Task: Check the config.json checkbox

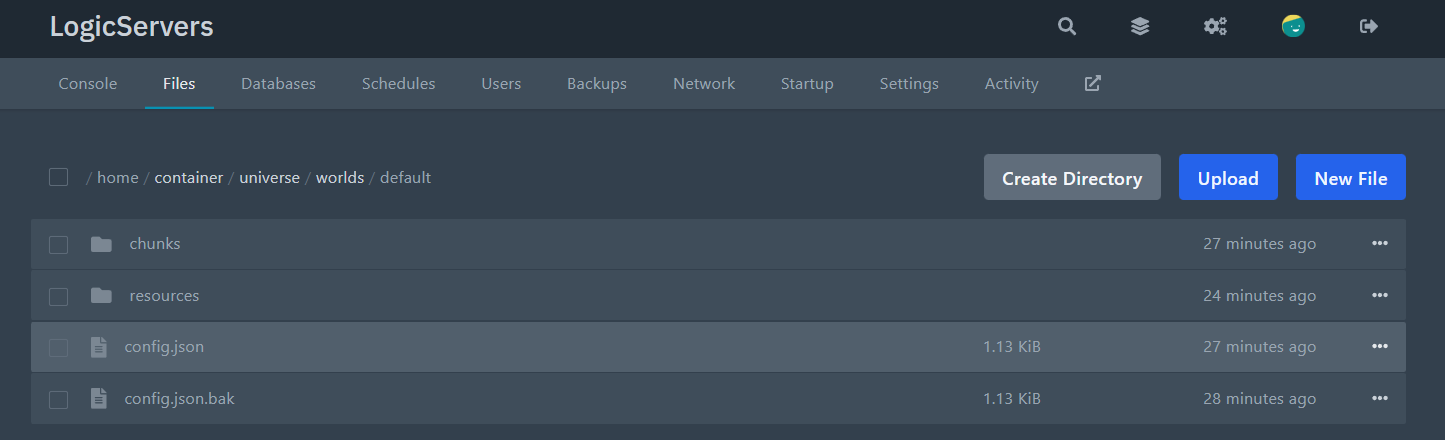Action: pyautogui.click(x=59, y=348)
